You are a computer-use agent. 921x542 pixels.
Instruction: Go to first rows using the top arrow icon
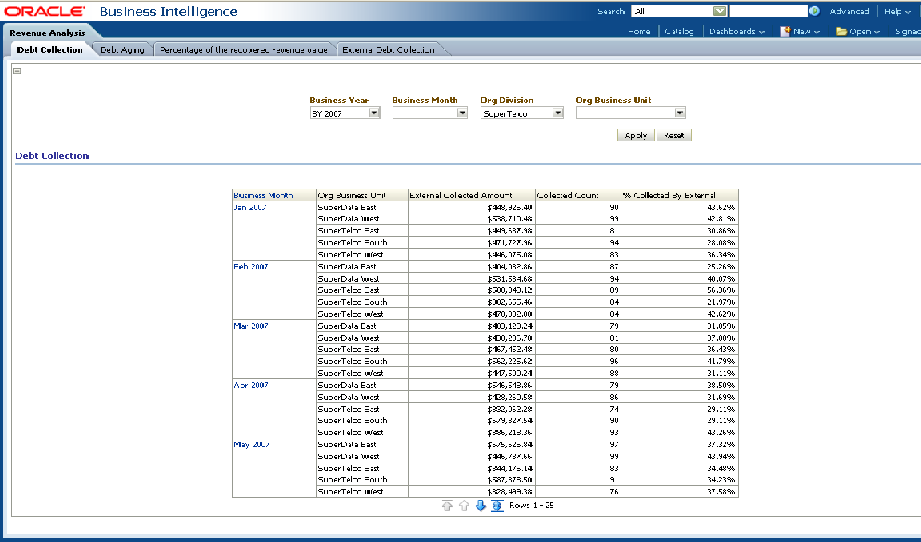pos(447,506)
